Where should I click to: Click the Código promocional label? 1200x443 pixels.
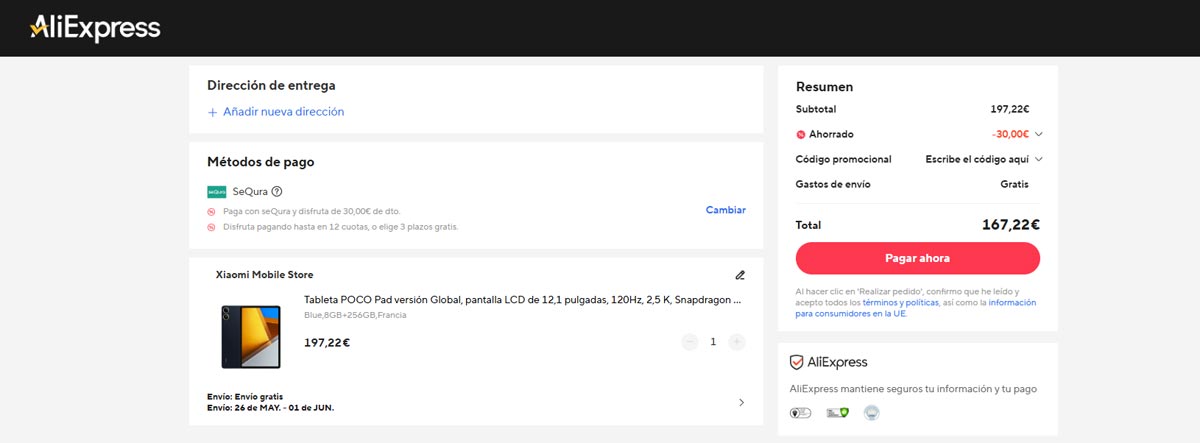click(843, 159)
